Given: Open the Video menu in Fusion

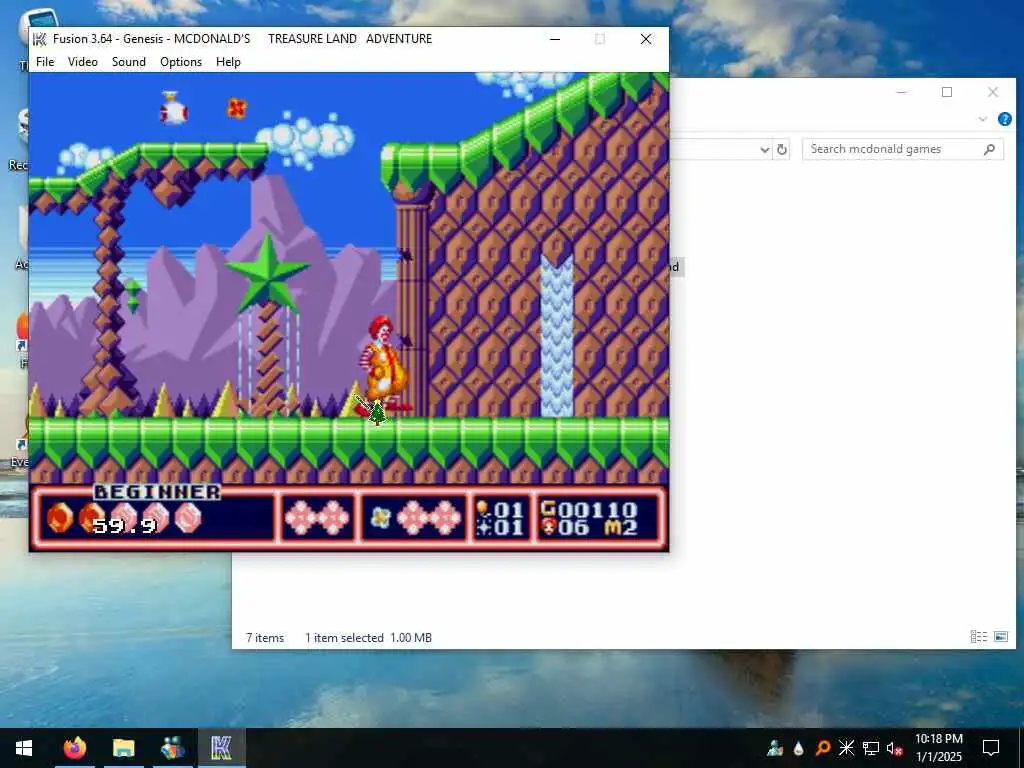Looking at the screenshot, I should (83, 61).
